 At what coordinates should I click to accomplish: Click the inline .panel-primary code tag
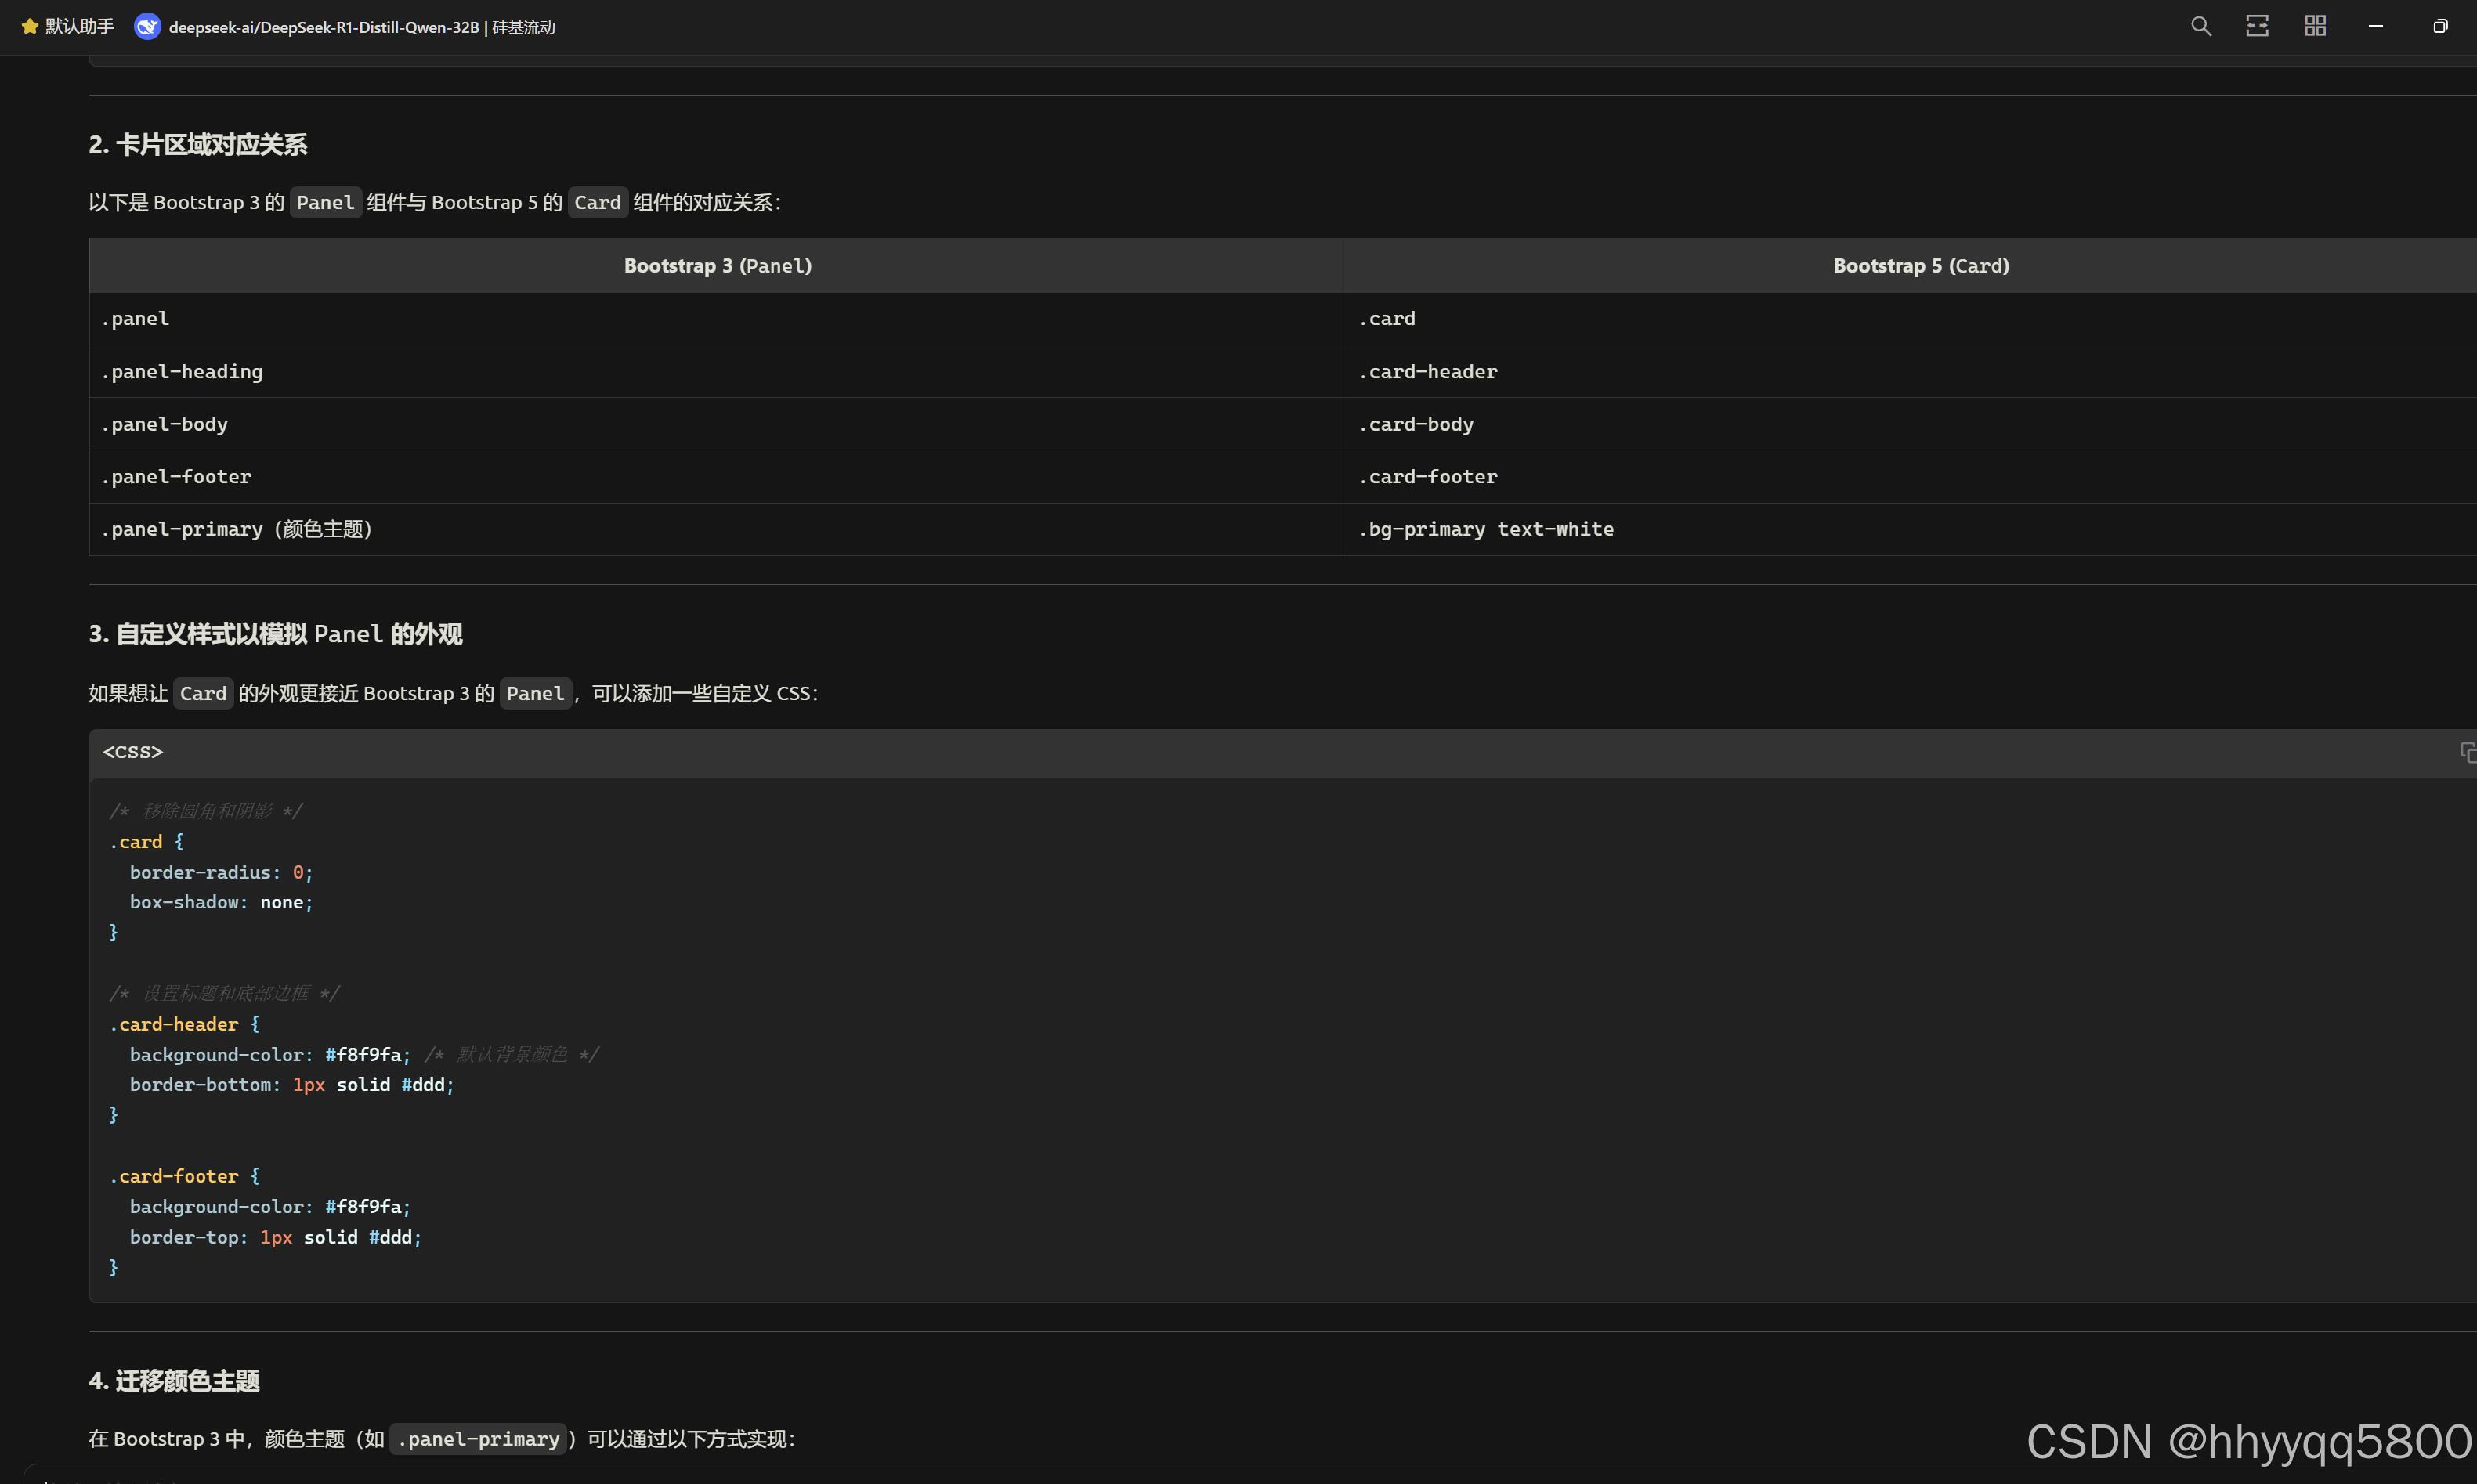pyautogui.click(x=478, y=1439)
